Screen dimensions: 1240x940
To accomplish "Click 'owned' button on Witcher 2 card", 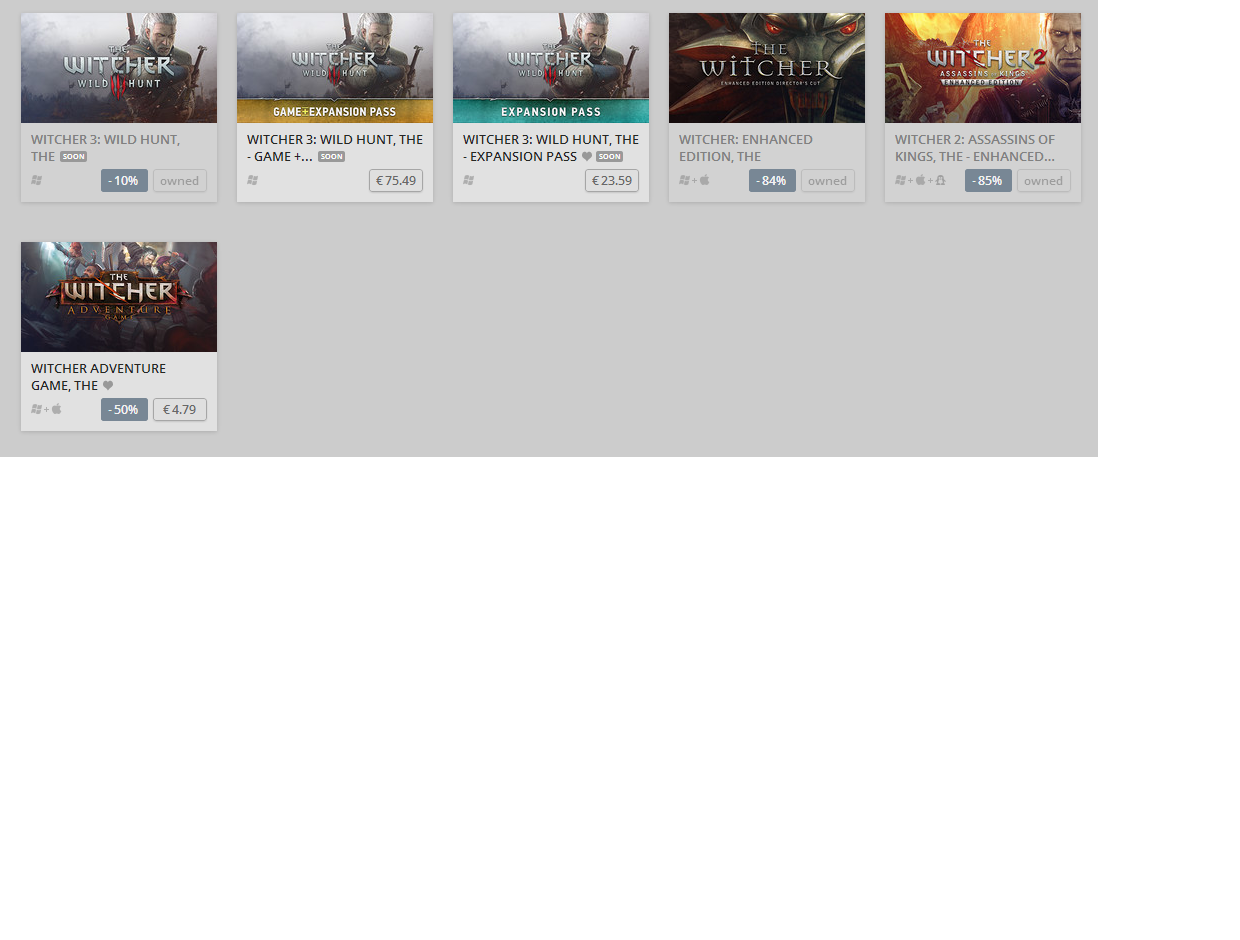I will coord(1044,181).
